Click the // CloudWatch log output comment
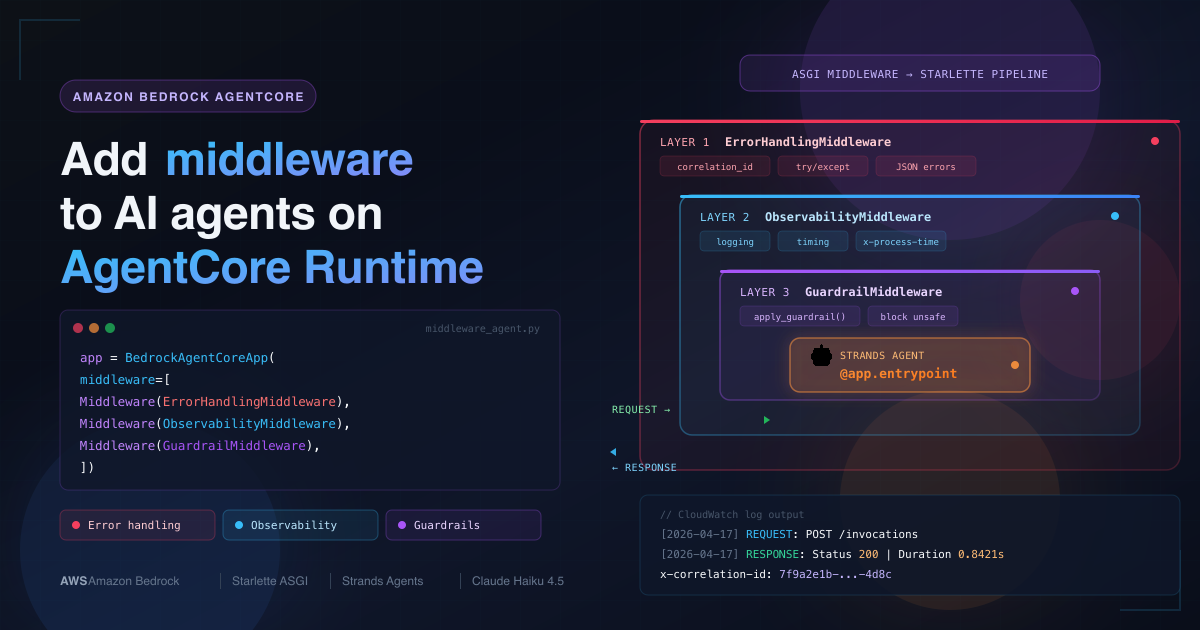Image resolution: width=1200 pixels, height=630 pixels. (732, 515)
